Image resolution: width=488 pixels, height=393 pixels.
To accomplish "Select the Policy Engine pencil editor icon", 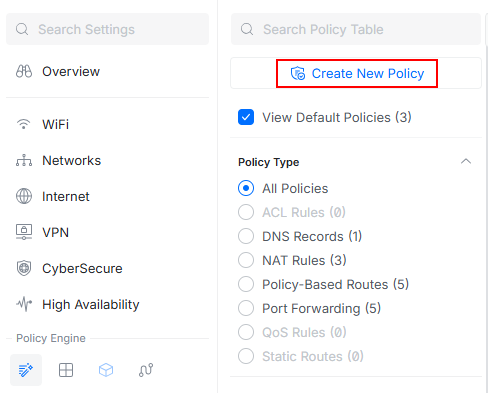I will tap(26, 370).
